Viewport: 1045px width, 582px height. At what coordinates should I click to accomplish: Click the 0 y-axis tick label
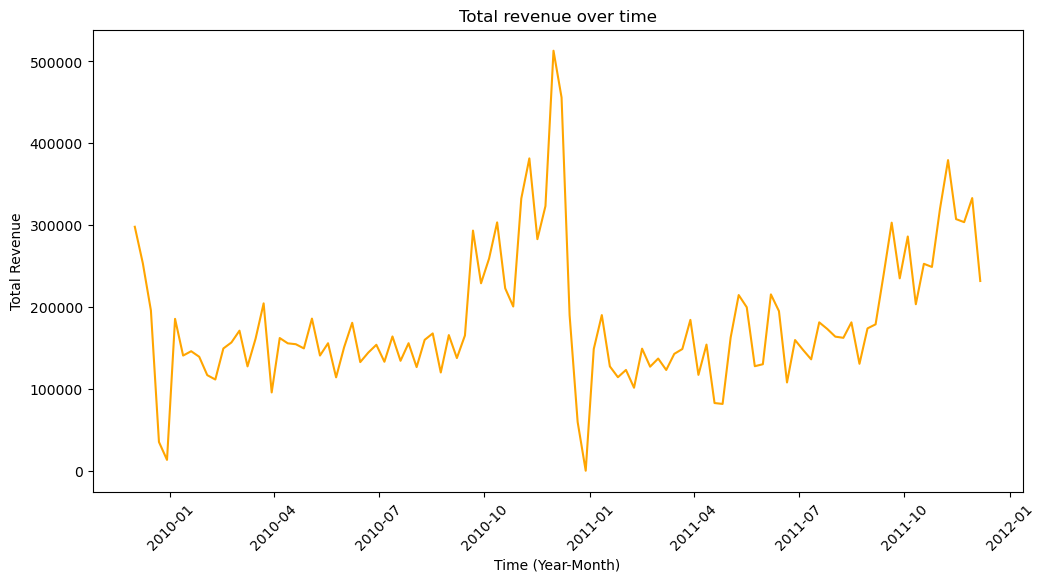79,472
